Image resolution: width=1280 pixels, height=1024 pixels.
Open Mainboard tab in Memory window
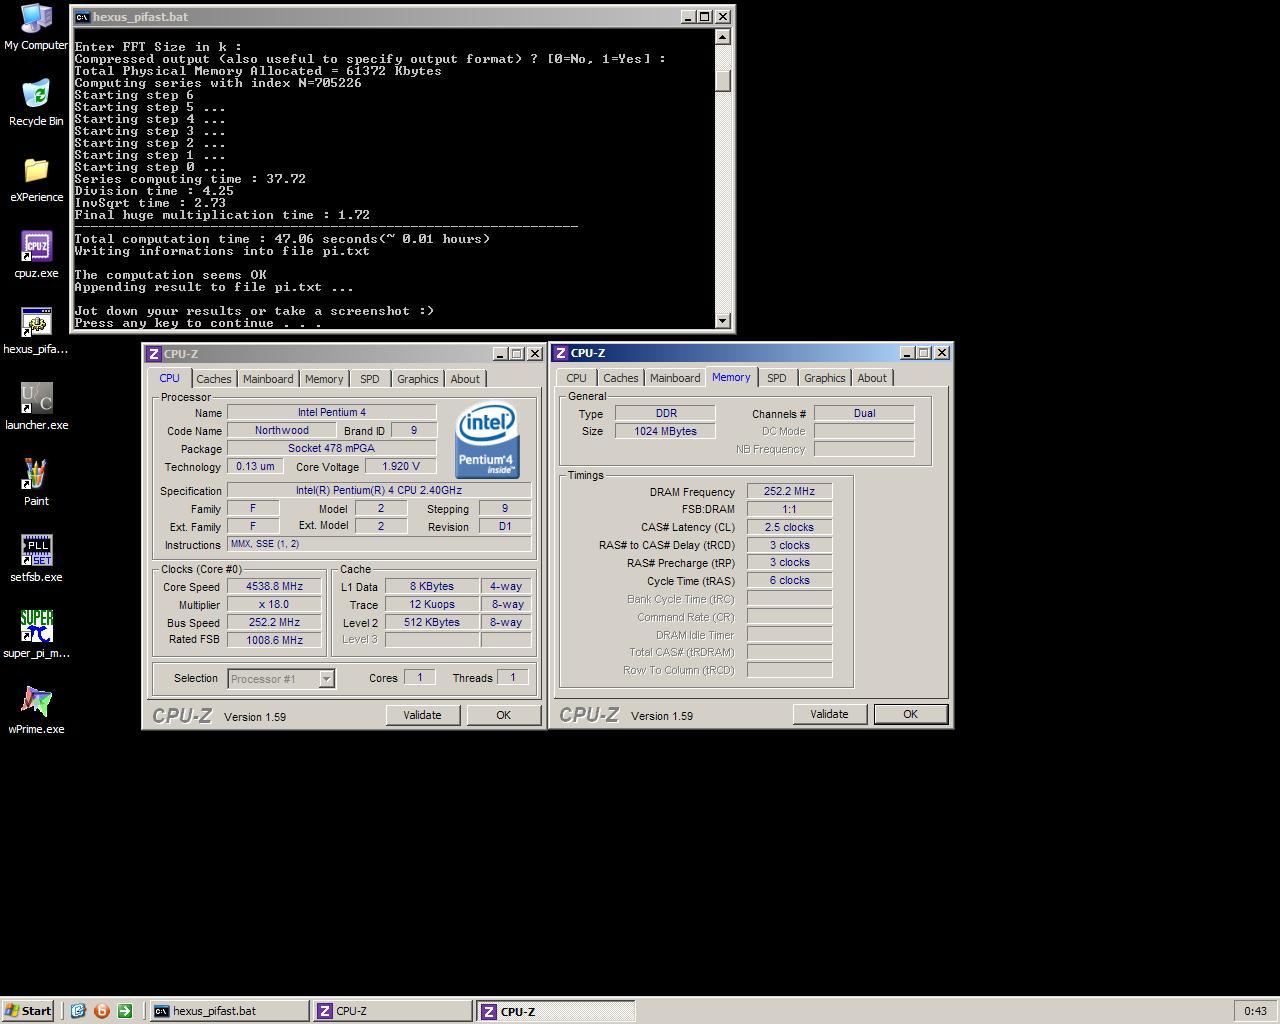[x=675, y=378]
